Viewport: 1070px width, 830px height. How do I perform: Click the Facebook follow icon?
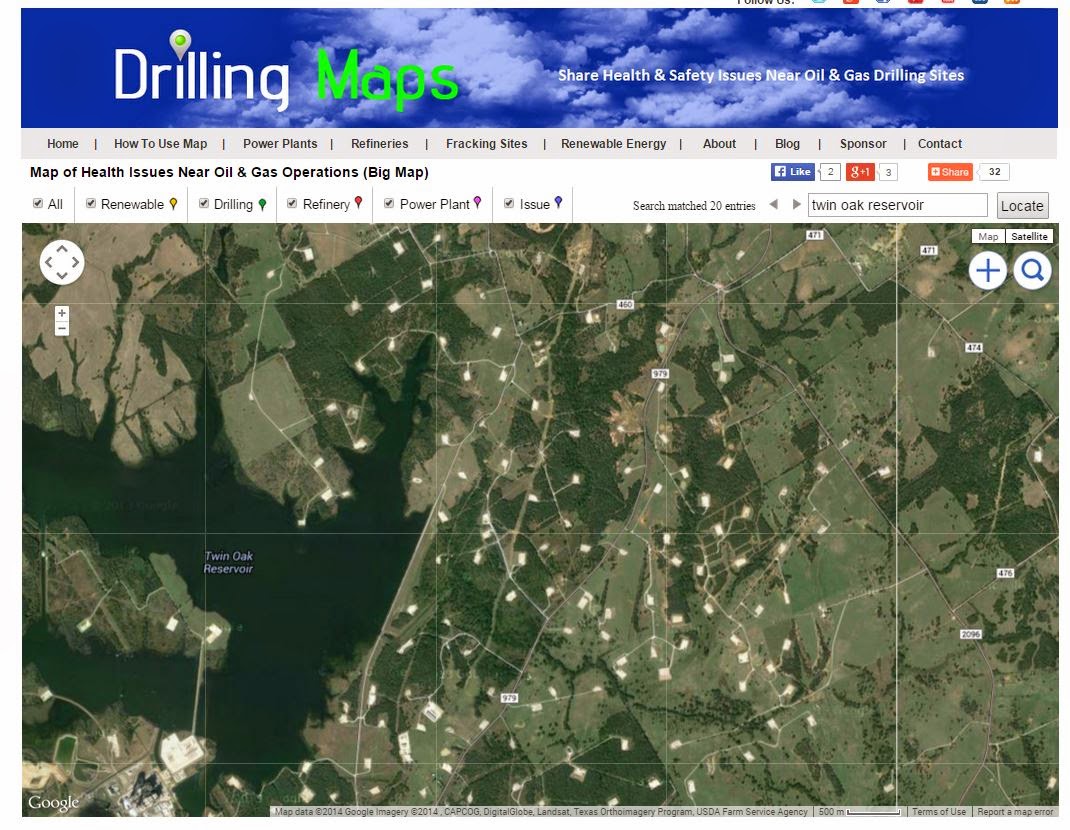click(x=883, y=3)
